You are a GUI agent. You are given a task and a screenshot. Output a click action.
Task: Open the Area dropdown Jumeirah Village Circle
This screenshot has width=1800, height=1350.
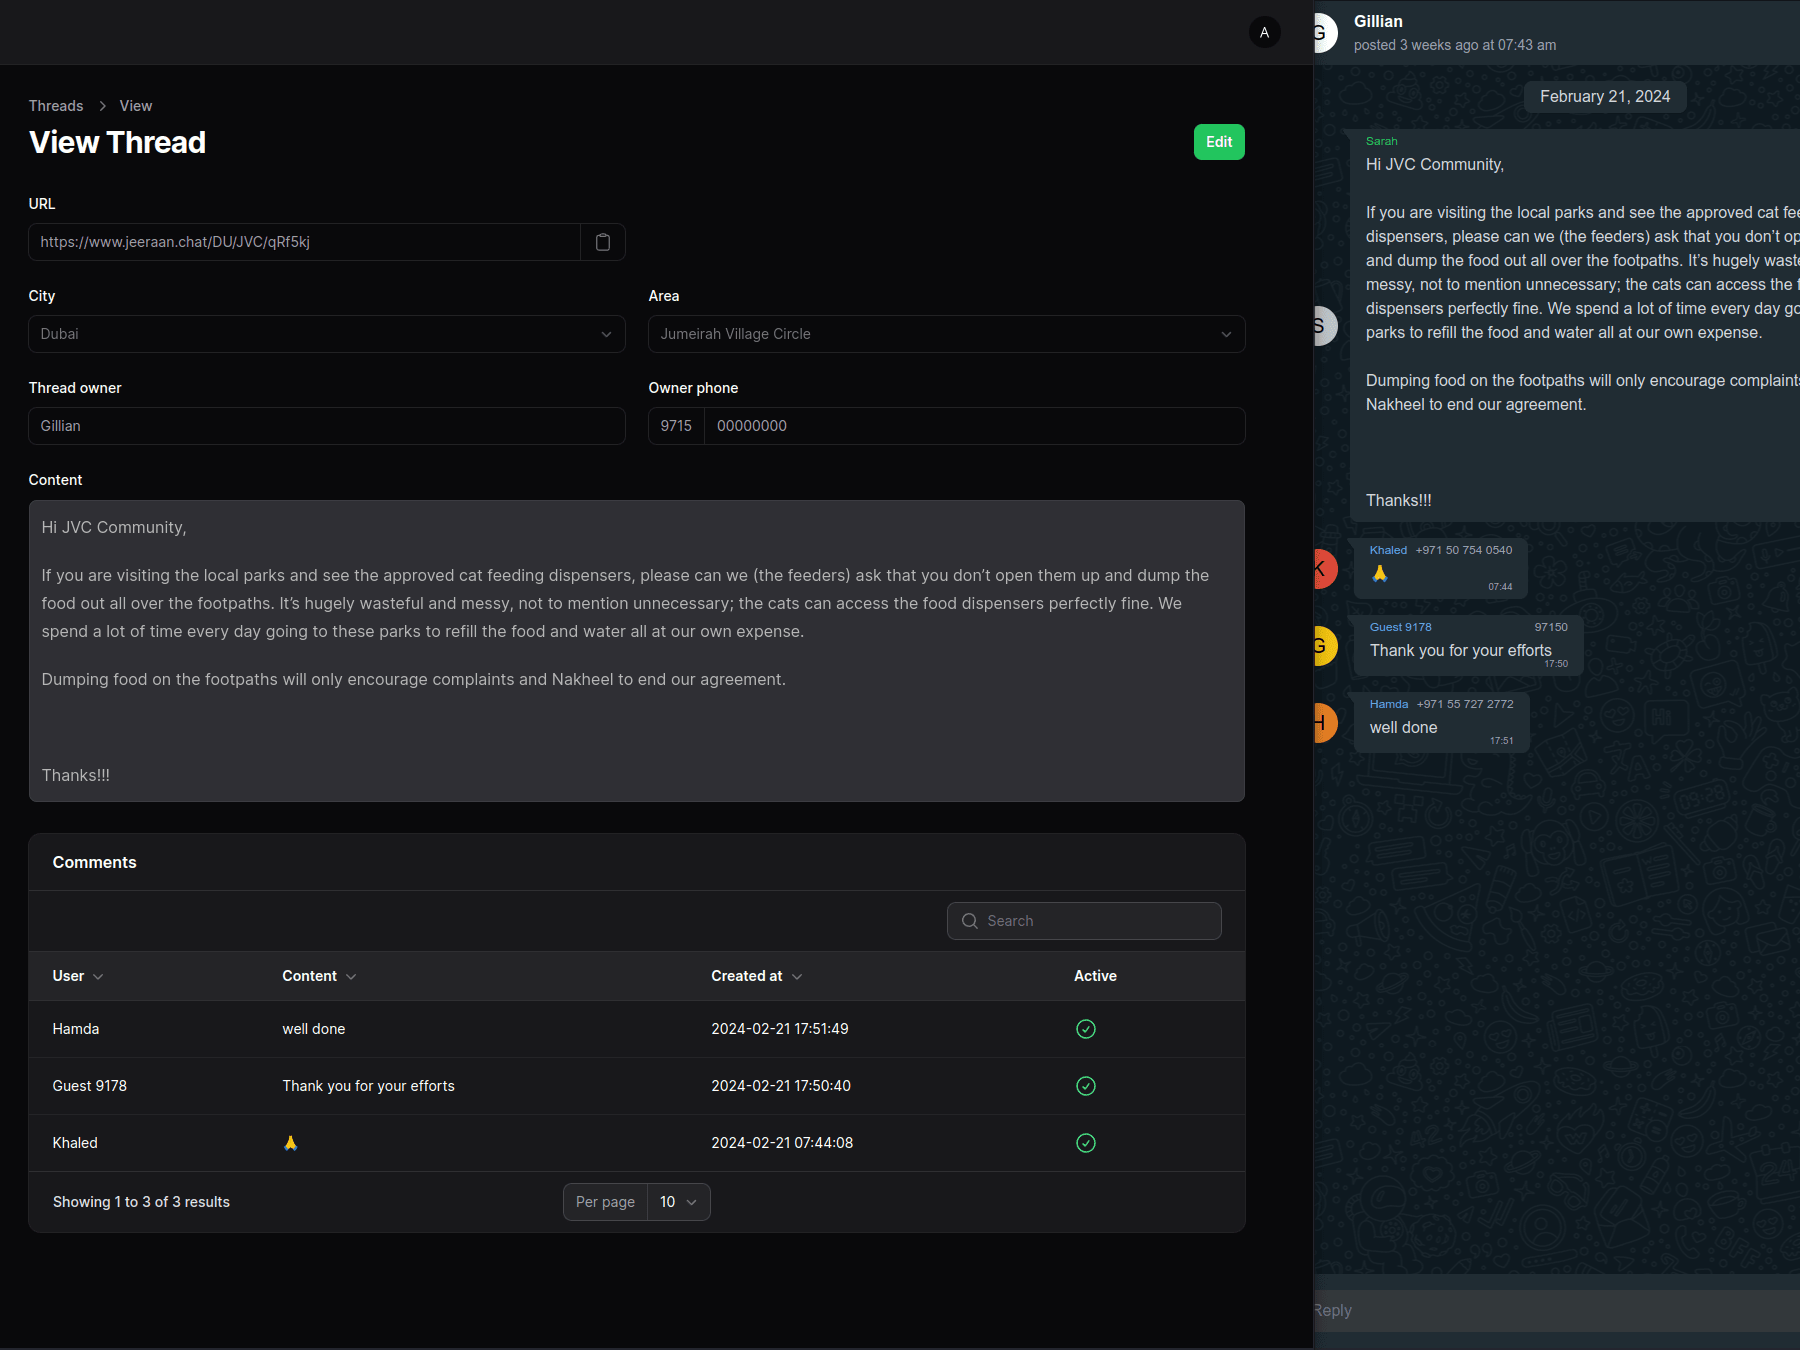947,334
